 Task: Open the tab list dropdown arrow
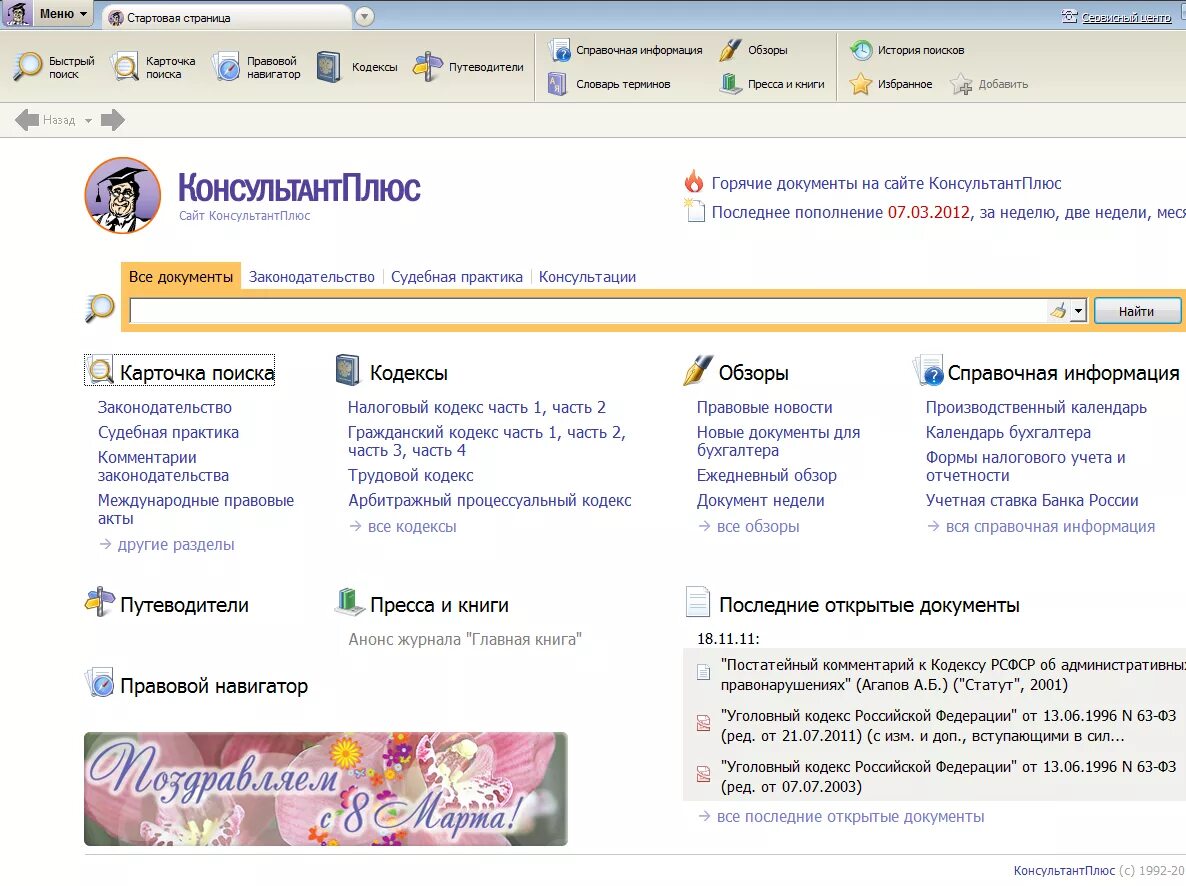365,17
